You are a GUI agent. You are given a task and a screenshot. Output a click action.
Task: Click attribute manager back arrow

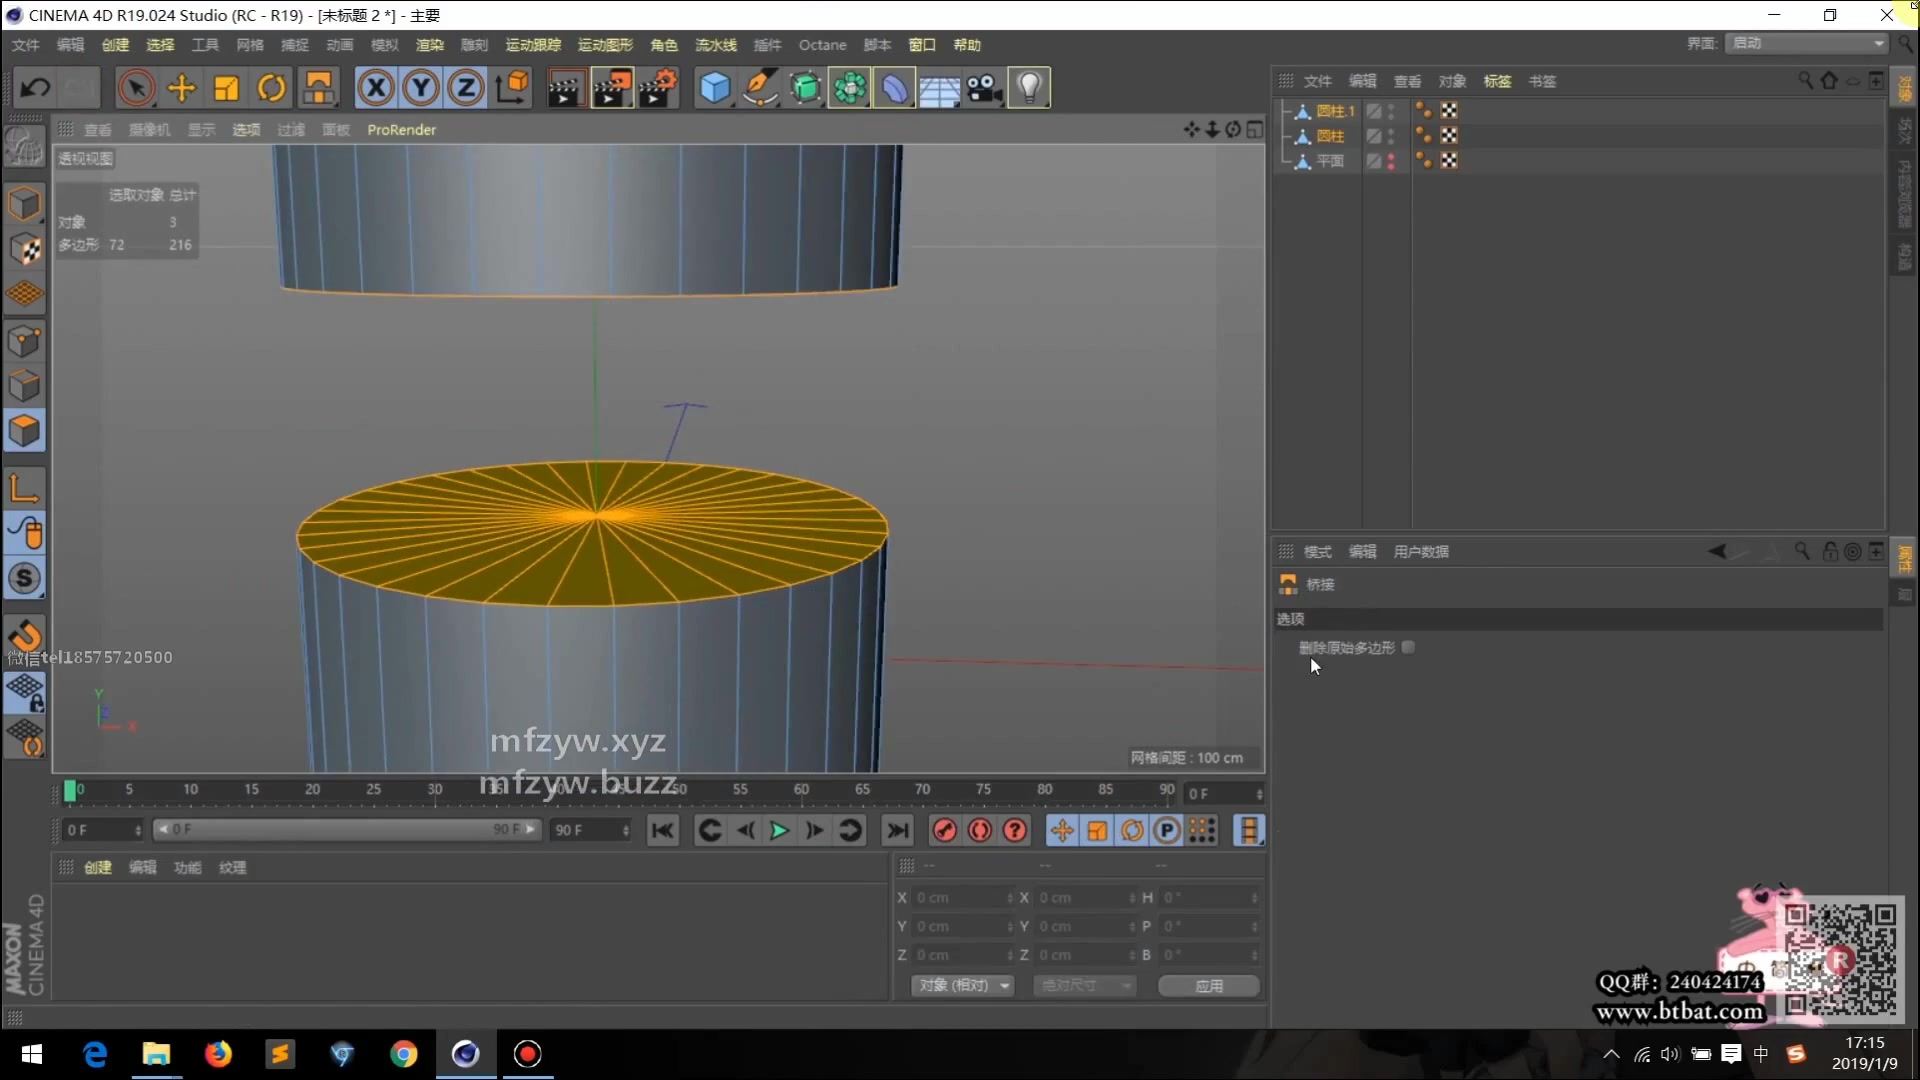1718,551
